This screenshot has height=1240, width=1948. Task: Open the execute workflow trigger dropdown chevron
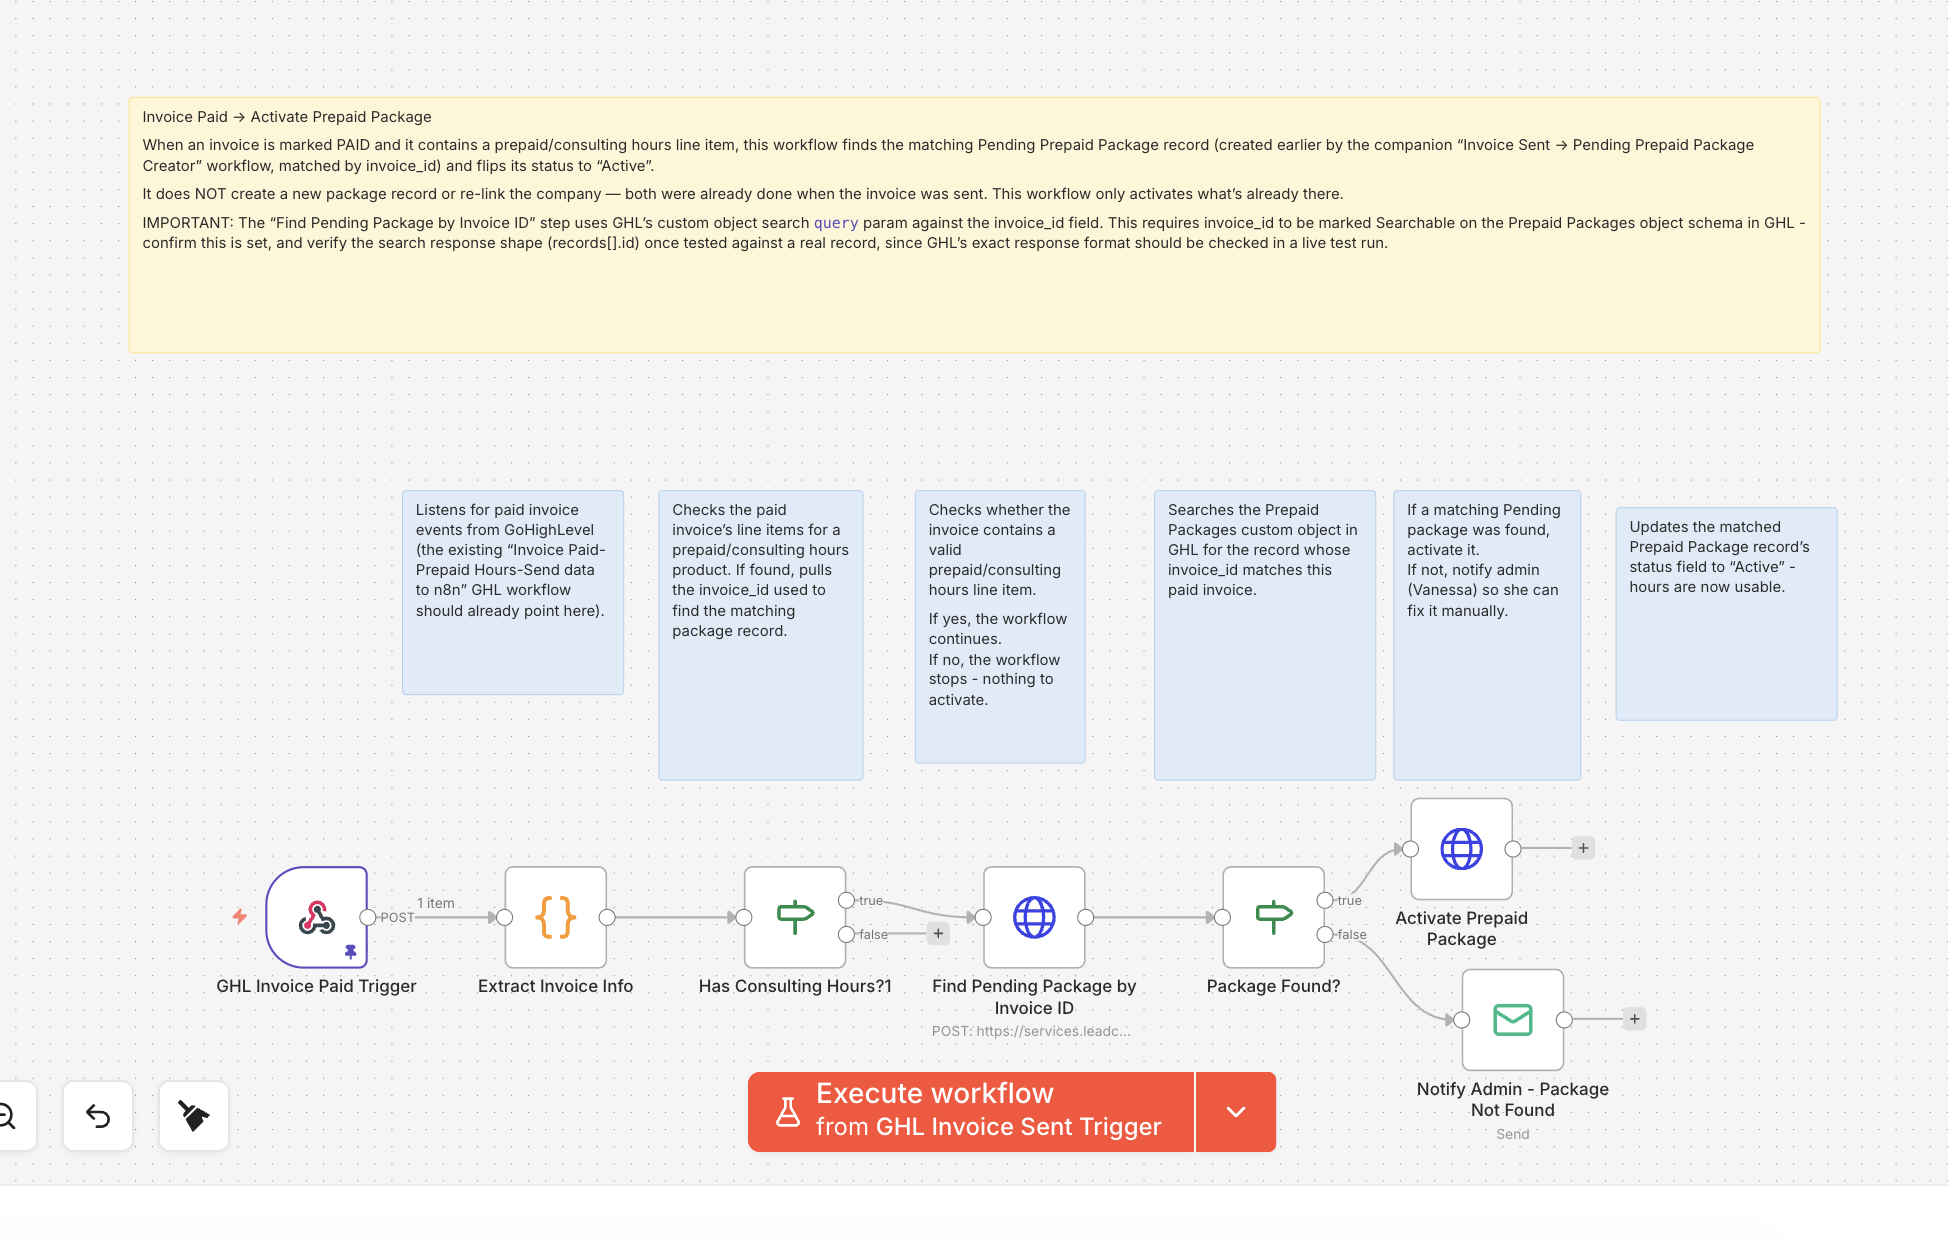click(x=1236, y=1112)
